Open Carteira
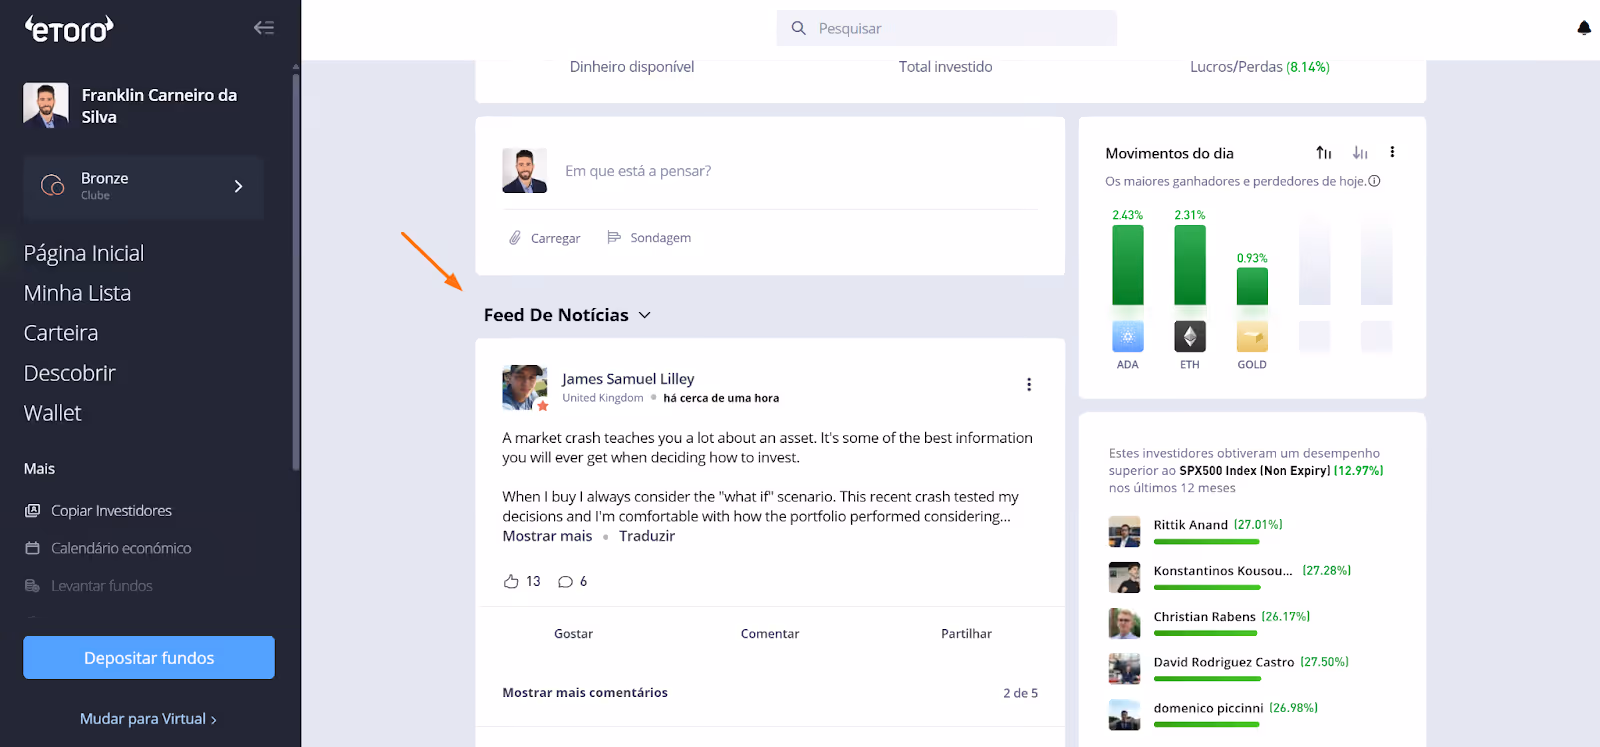Viewport: 1600px width, 747px height. (x=61, y=333)
